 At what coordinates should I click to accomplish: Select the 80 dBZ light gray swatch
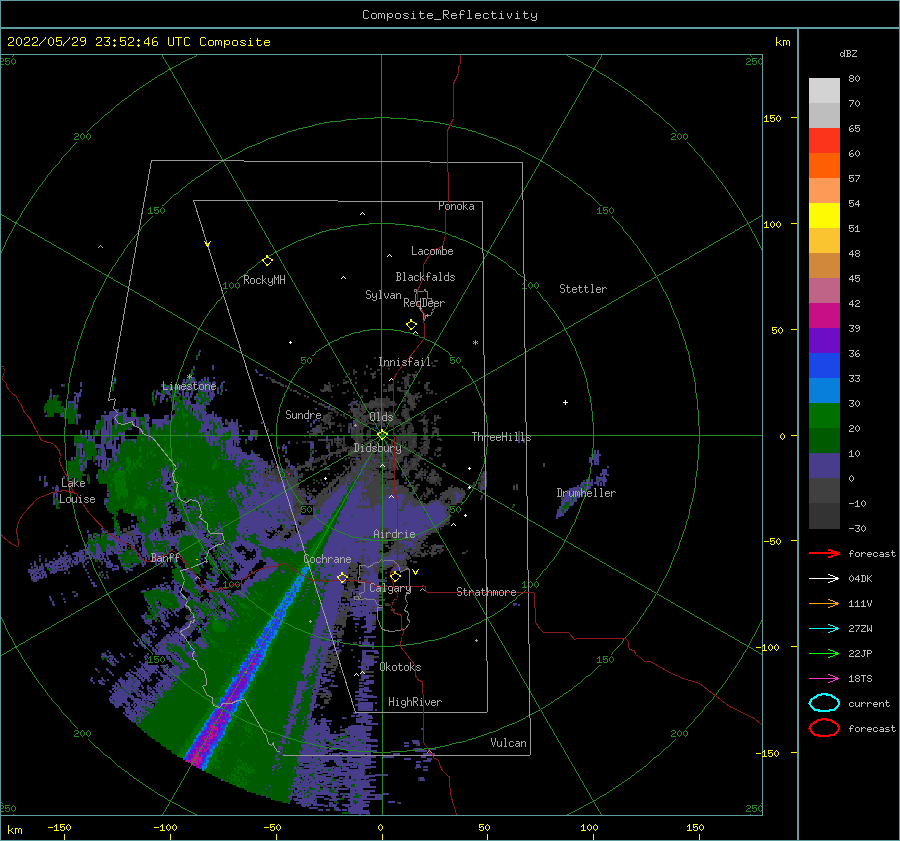click(x=824, y=90)
